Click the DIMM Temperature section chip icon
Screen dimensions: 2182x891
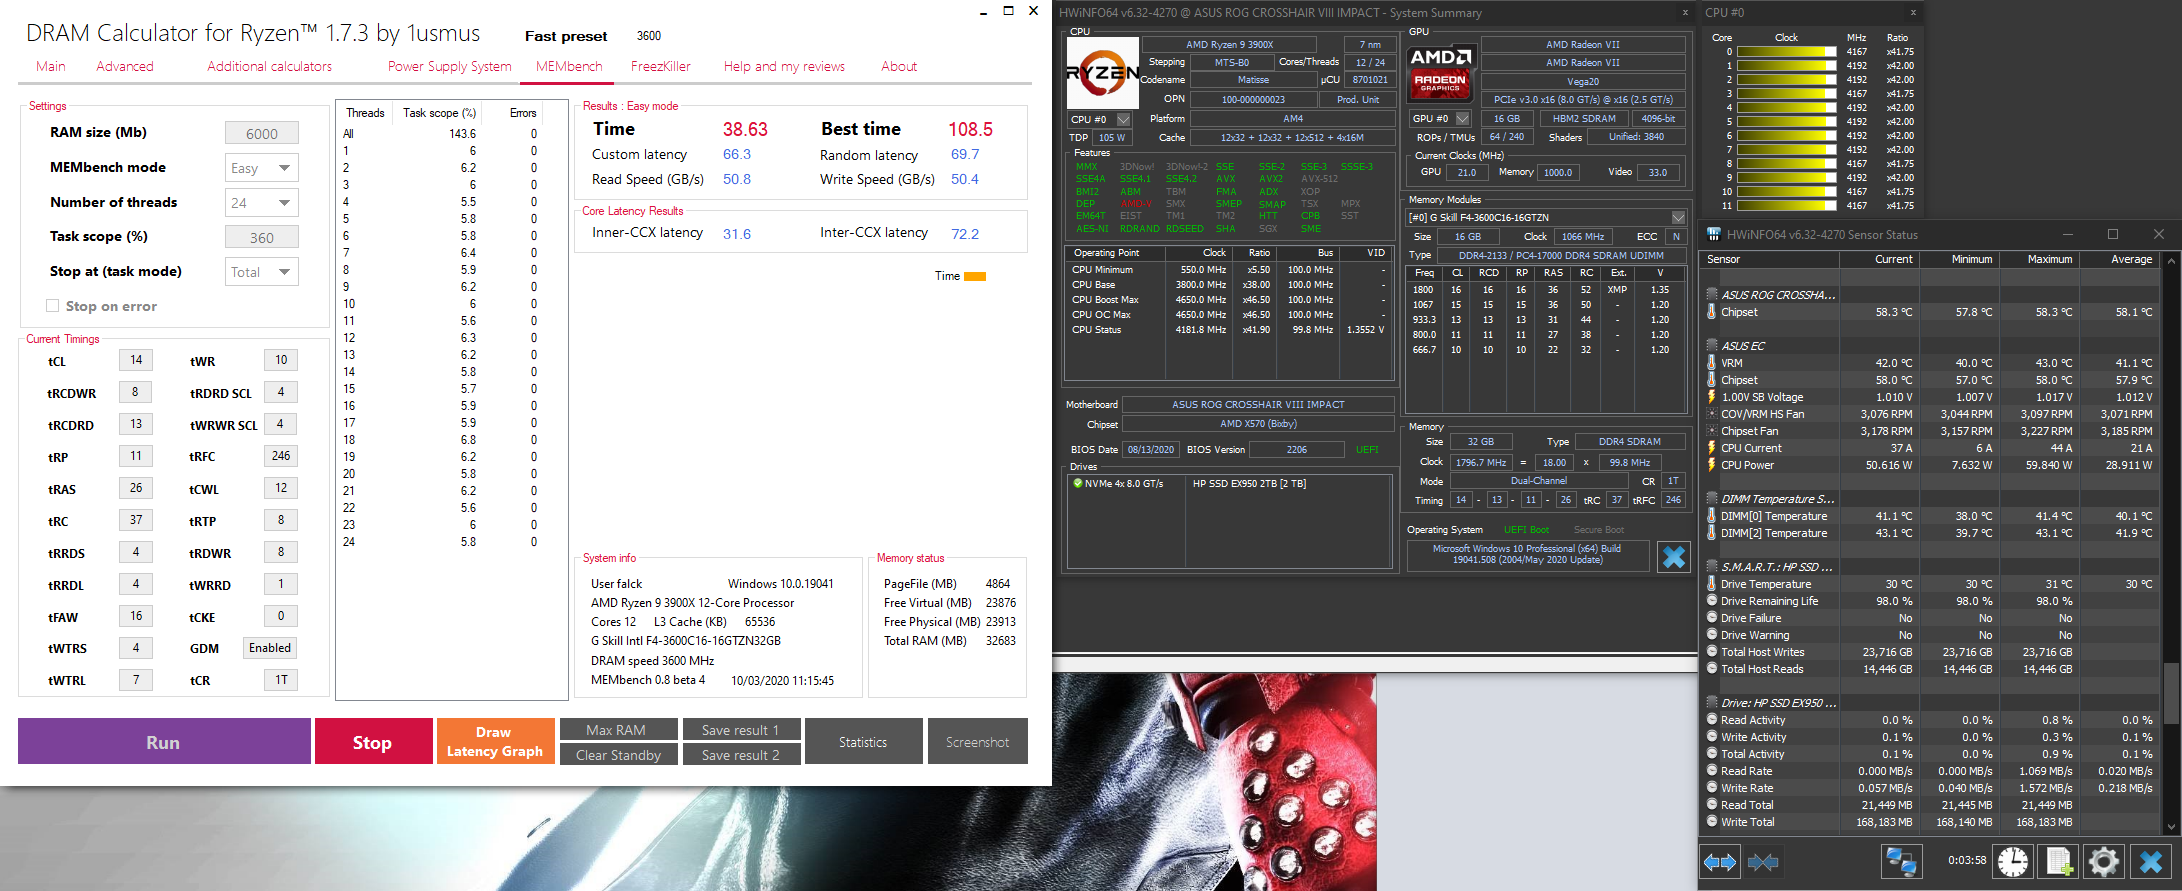[x=1711, y=499]
